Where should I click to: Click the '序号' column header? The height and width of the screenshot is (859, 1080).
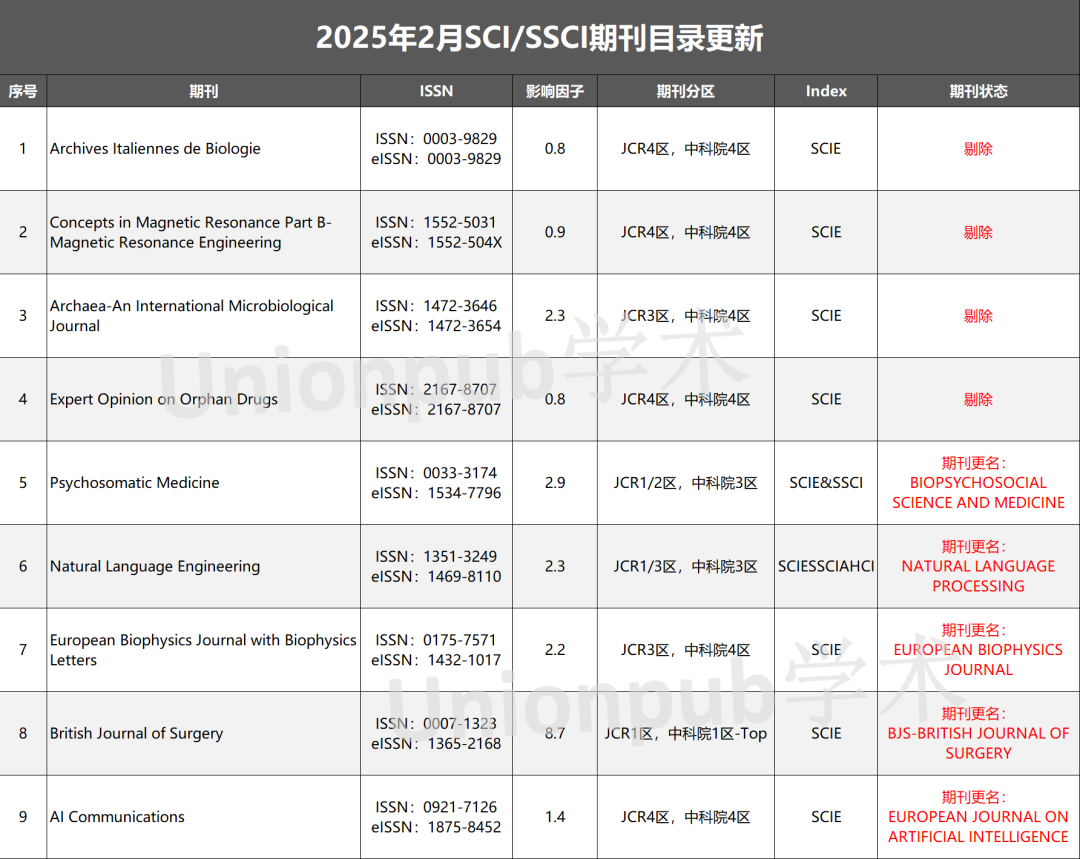point(23,91)
